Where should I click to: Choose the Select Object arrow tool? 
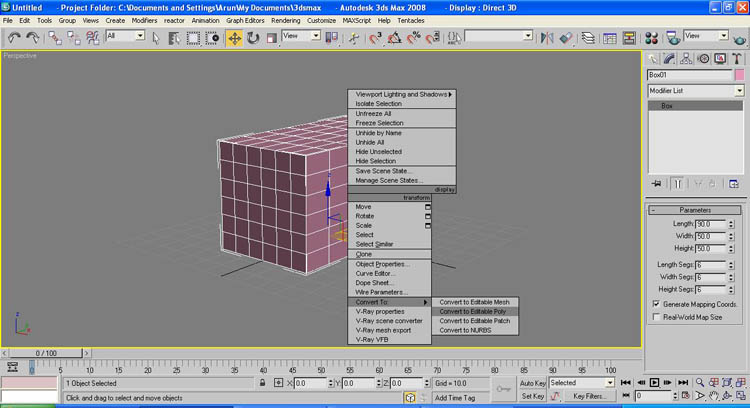coord(156,38)
